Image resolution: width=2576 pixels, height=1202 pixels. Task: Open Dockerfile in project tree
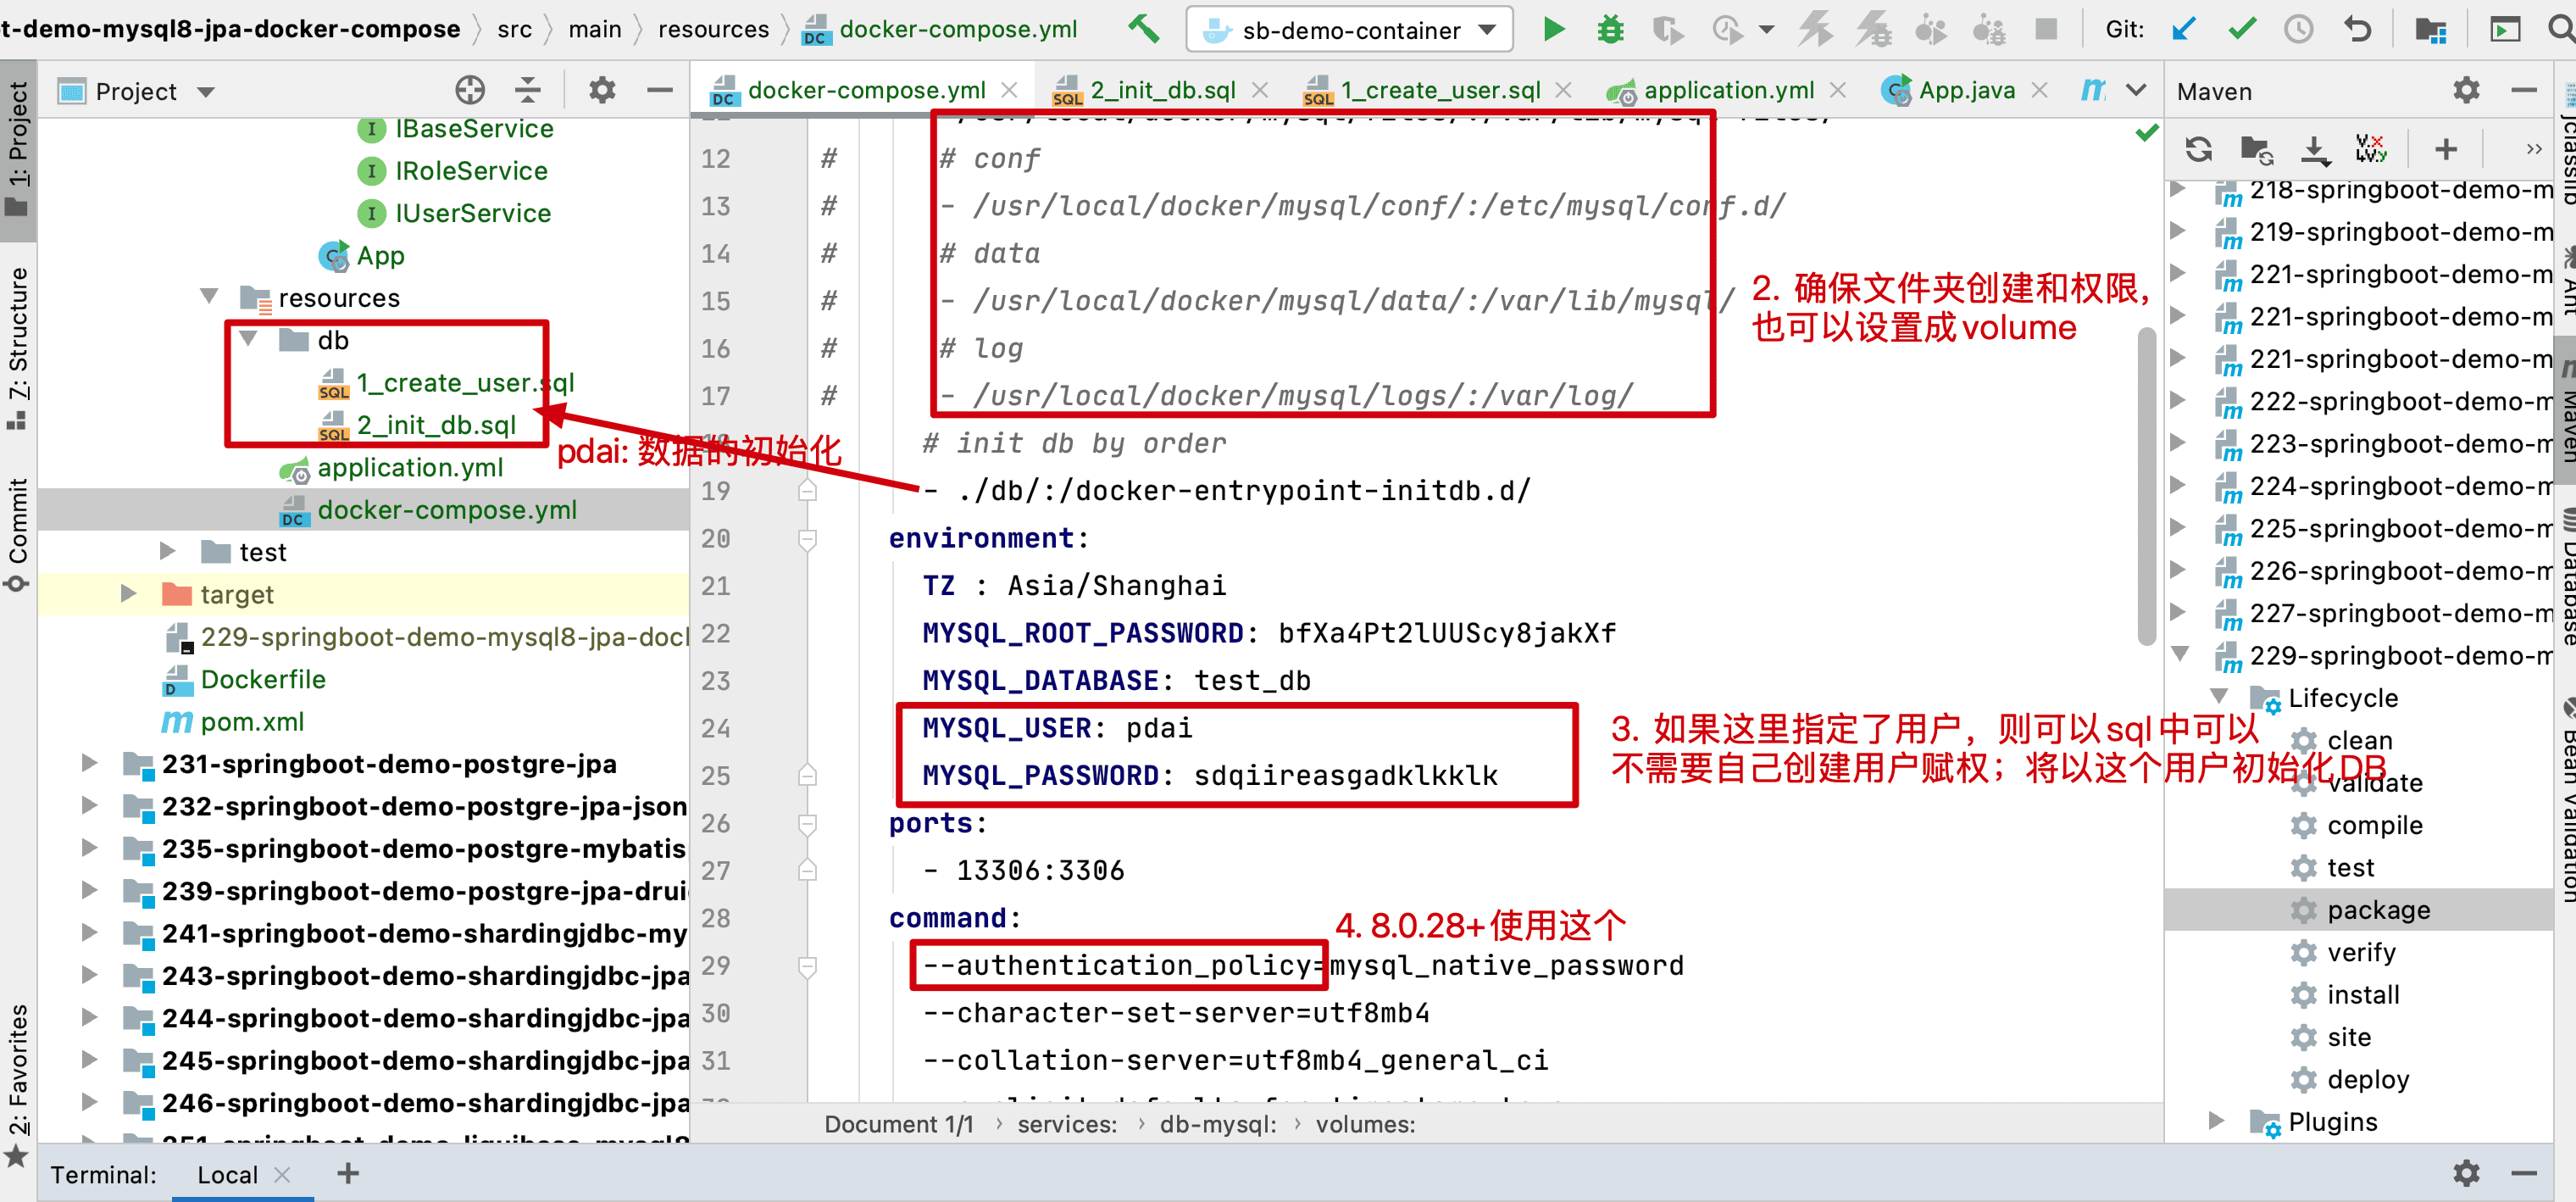coord(263,680)
